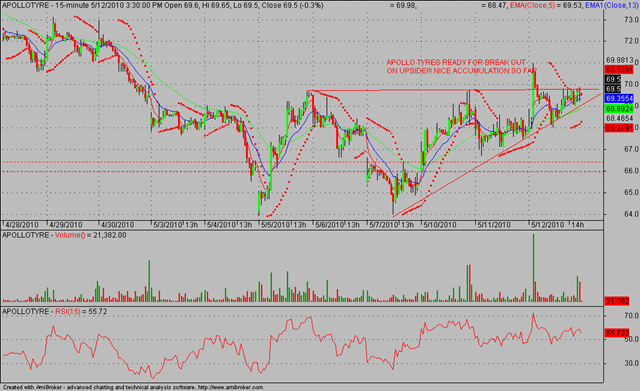
Task: Click the red 55.722 RSI value tag
Action: pyautogui.click(x=617, y=333)
